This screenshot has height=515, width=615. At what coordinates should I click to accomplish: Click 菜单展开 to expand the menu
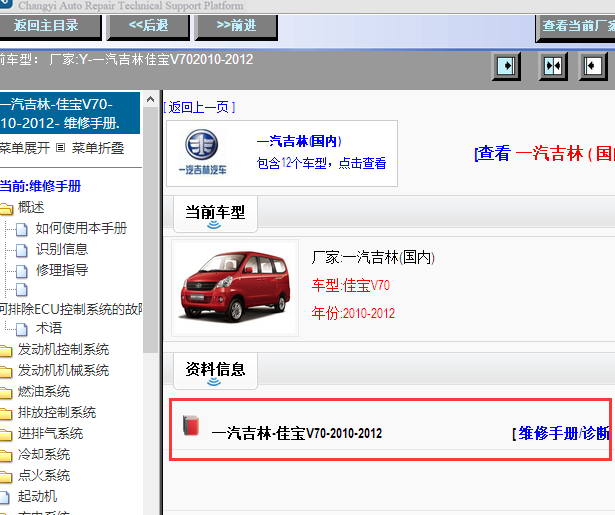pyautogui.click(x=25, y=148)
